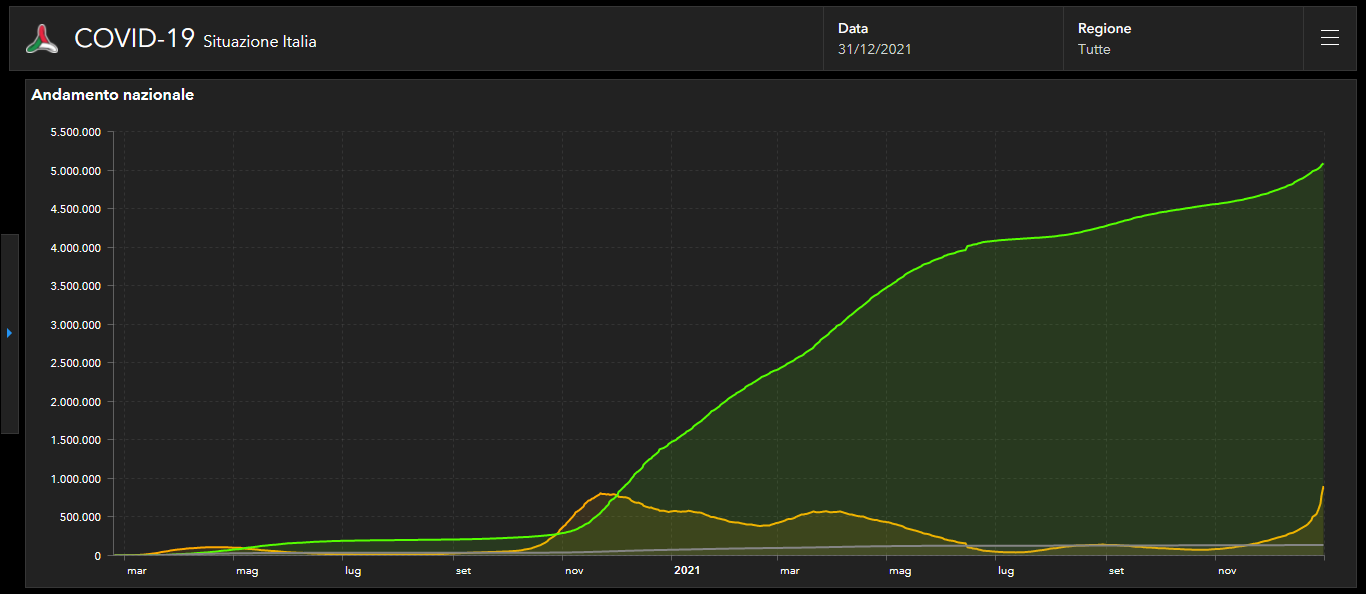This screenshot has width=1366, height=594.
Task: Click the orange curve peak near nov 2020
Action: (x=602, y=494)
